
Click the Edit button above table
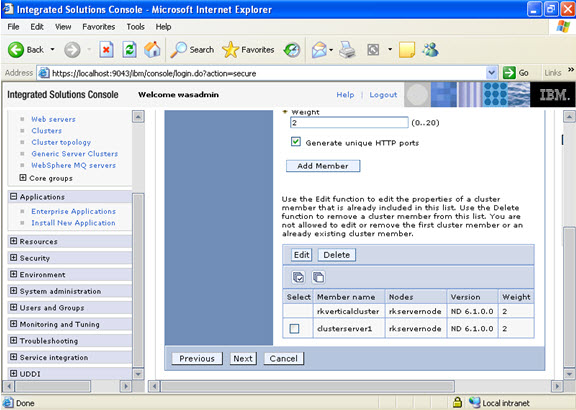302,255
